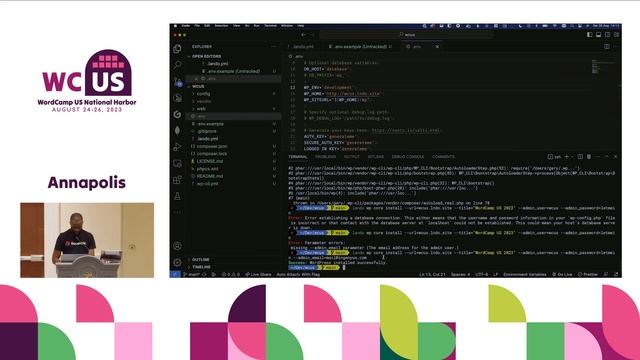Switch to the OUTPUT panel tab
Image resolution: width=640 pixels, height=360 pixels.
pos(351,157)
